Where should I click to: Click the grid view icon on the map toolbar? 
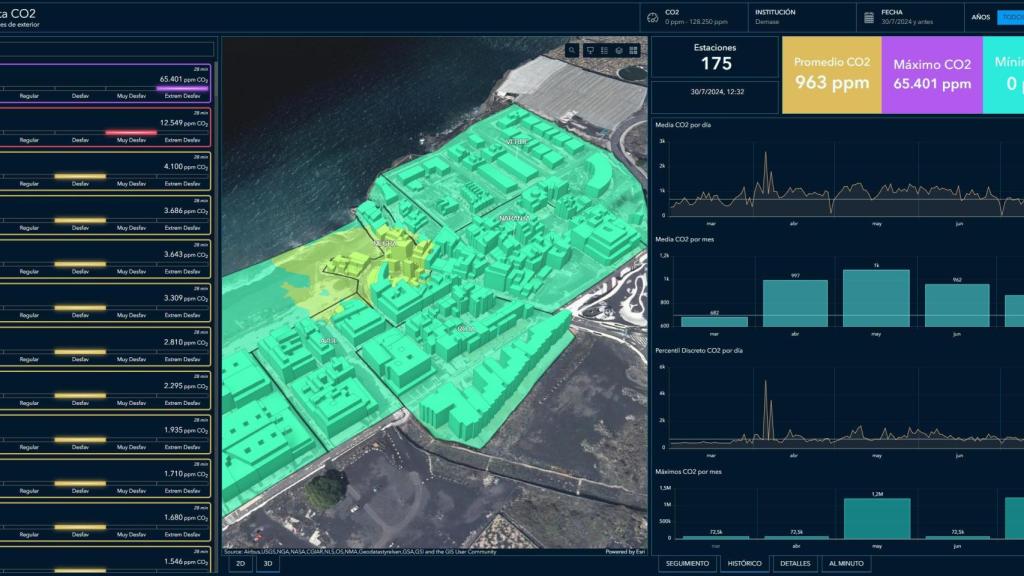pyautogui.click(x=633, y=49)
